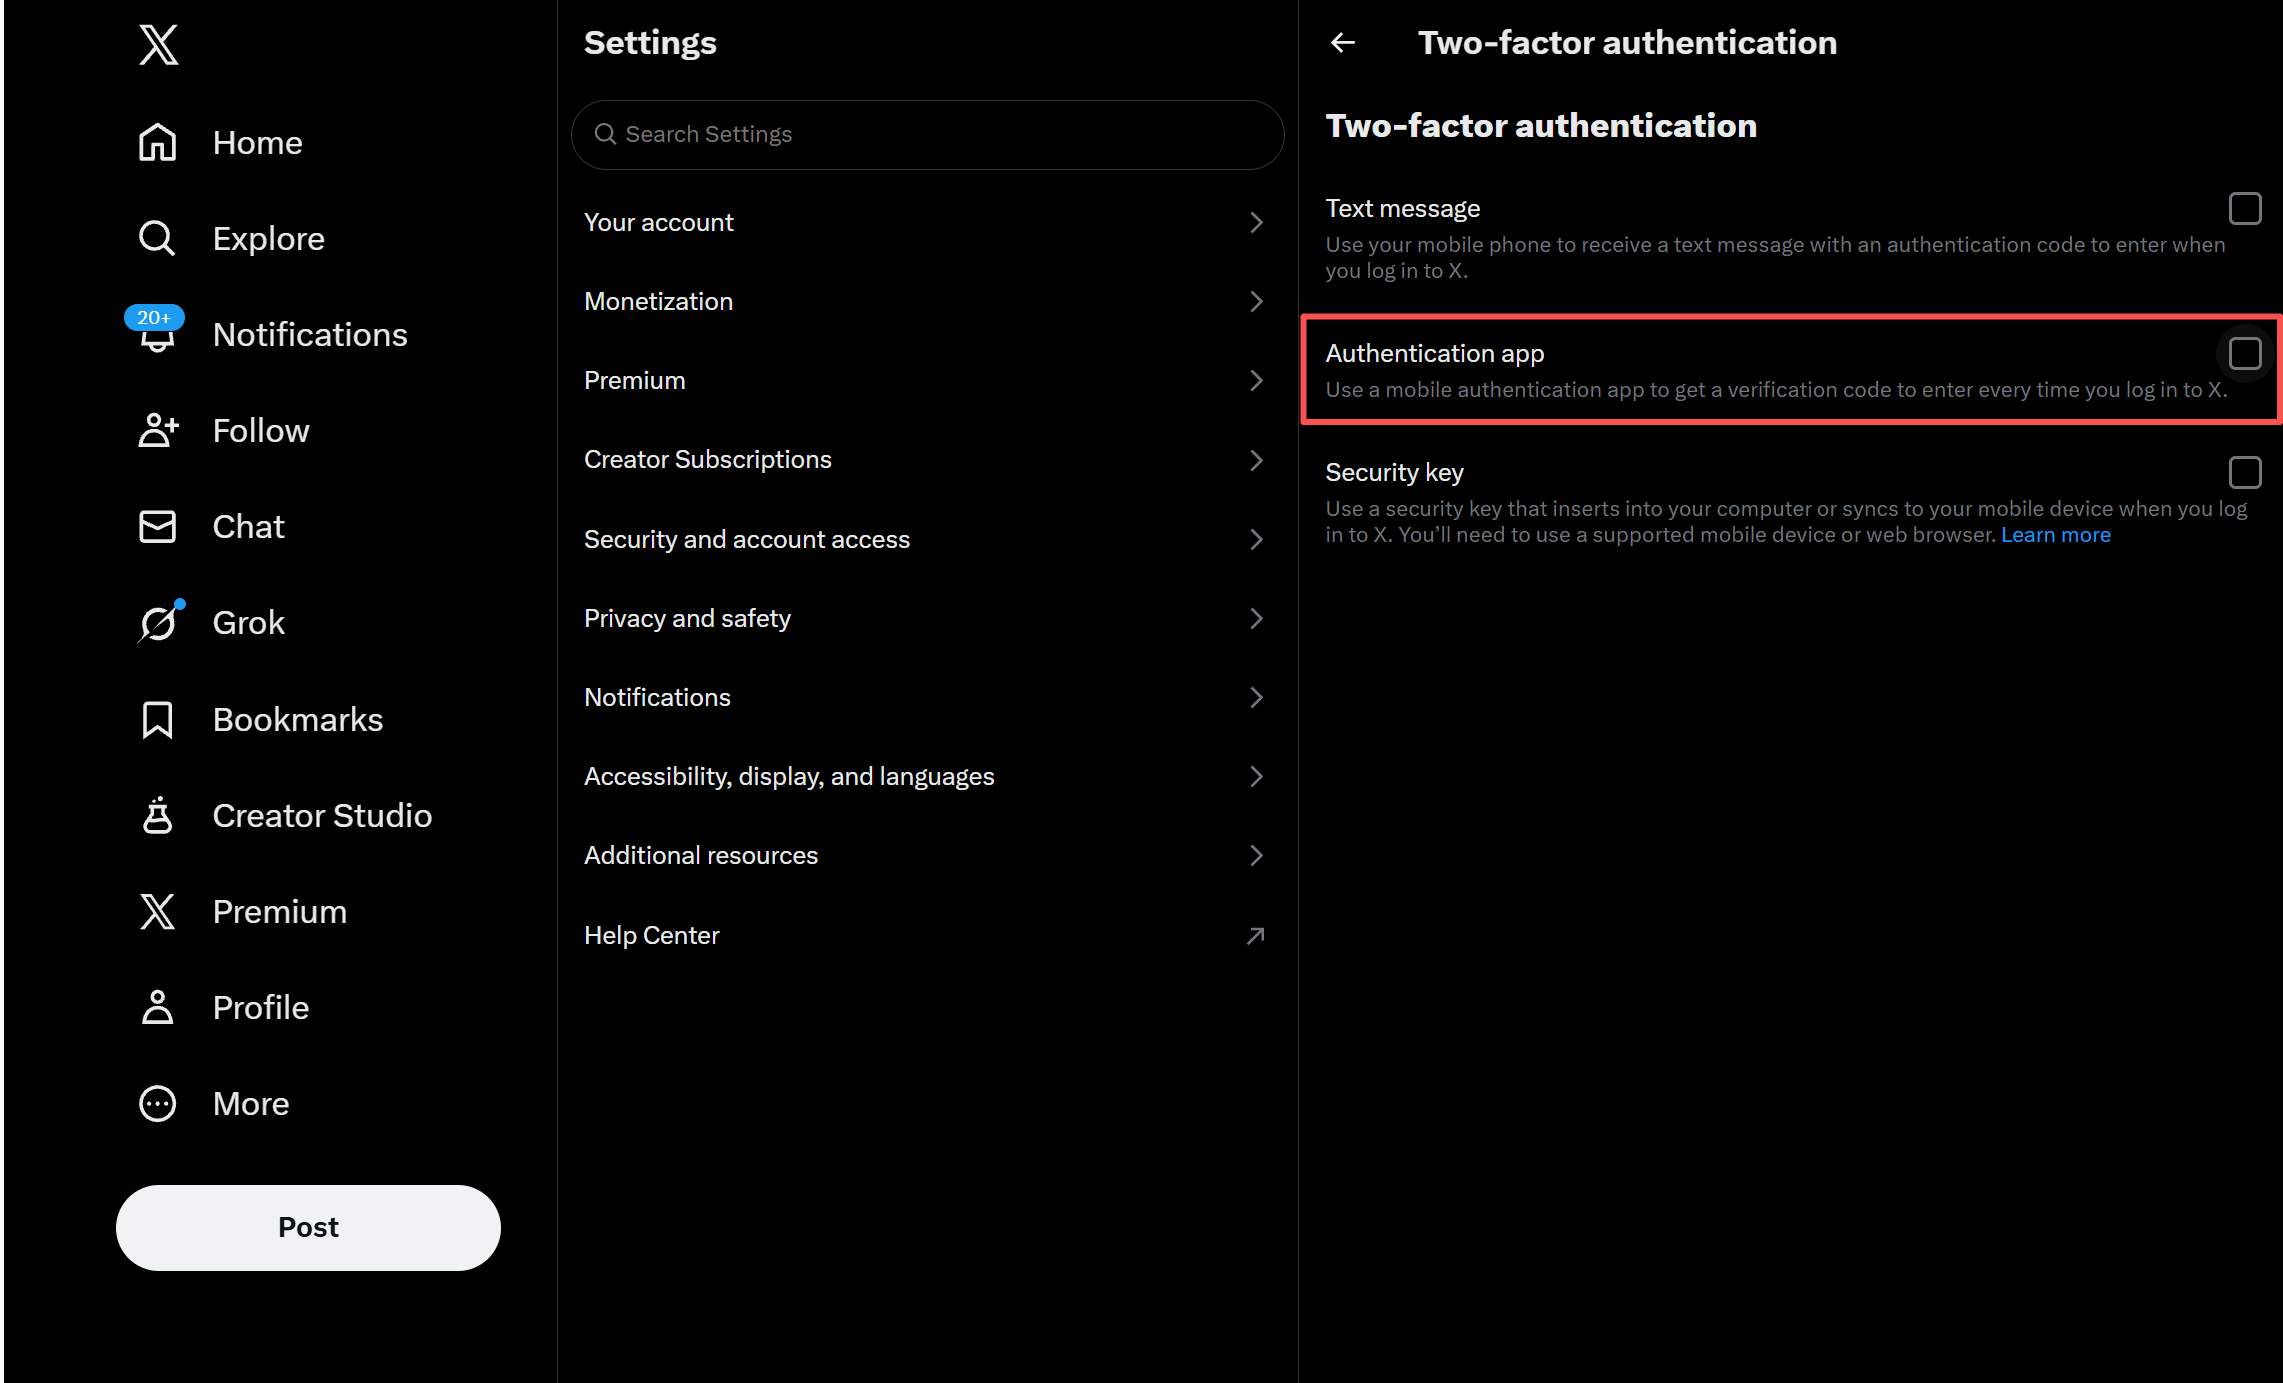Click chevron for Security and account access
Image resolution: width=2283 pixels, height=1383 pixels.
pyautogui.click(x=1256, y=539)
